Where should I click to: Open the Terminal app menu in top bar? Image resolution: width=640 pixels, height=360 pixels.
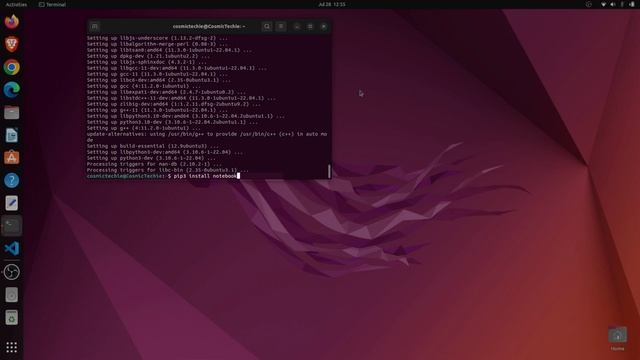52,4
